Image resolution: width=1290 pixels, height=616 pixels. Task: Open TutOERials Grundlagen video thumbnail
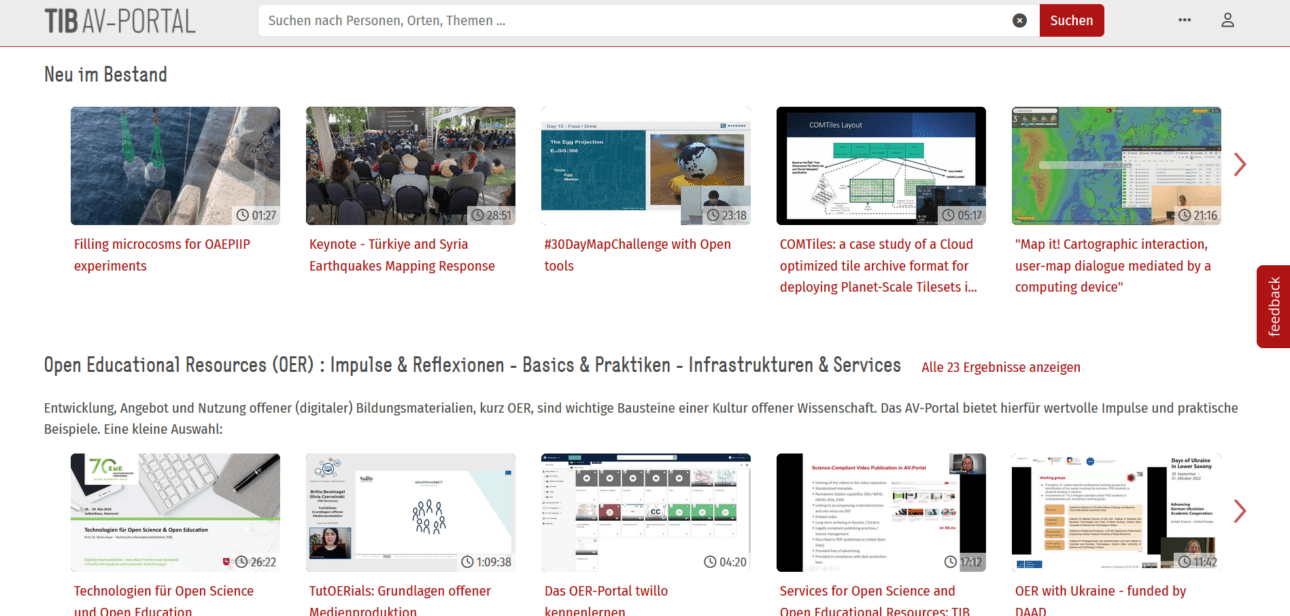410,512
